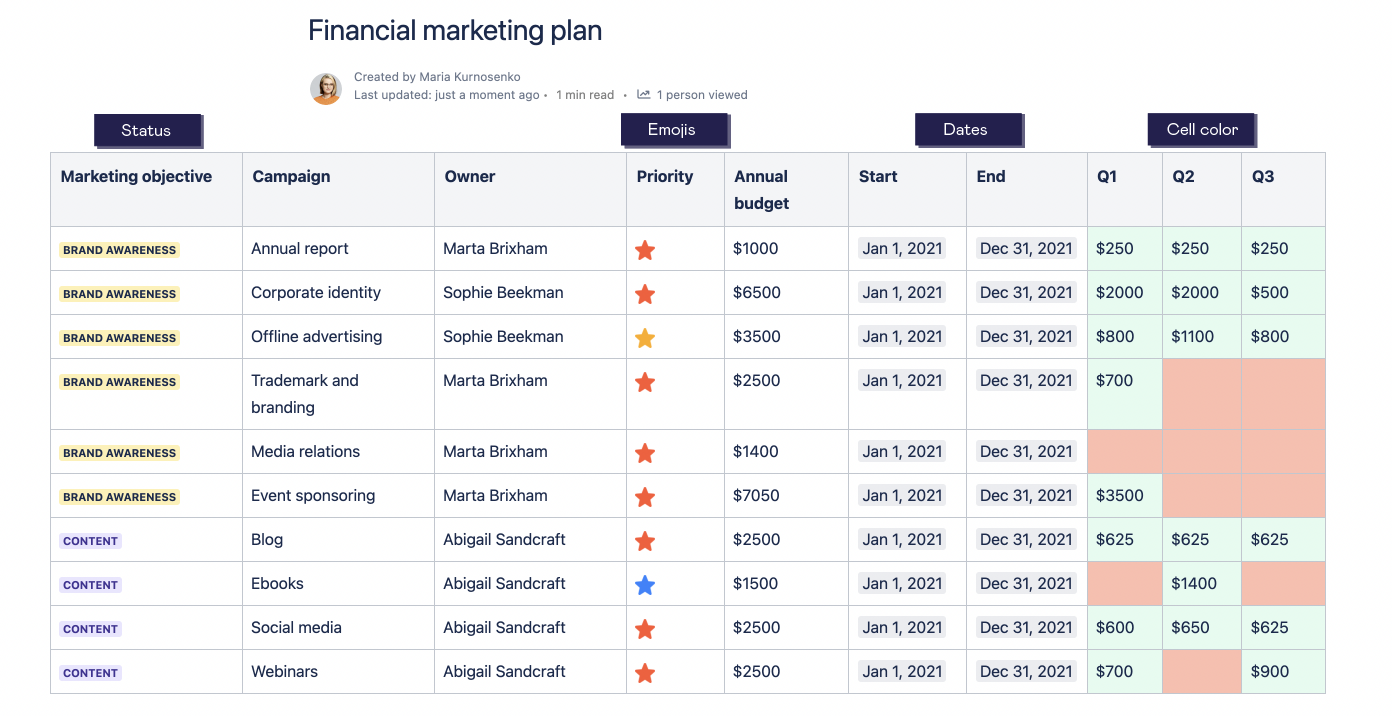Click the Status label button

click(x=148, y=130)
